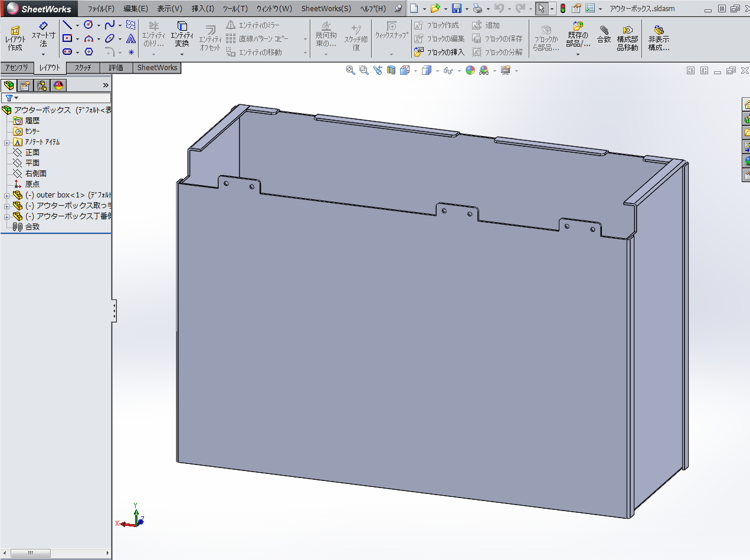The height and width of the screenshot is (560, 750).
Task: Open the スマート寸法 dropdown arrow
Action: tap(43, 54)
